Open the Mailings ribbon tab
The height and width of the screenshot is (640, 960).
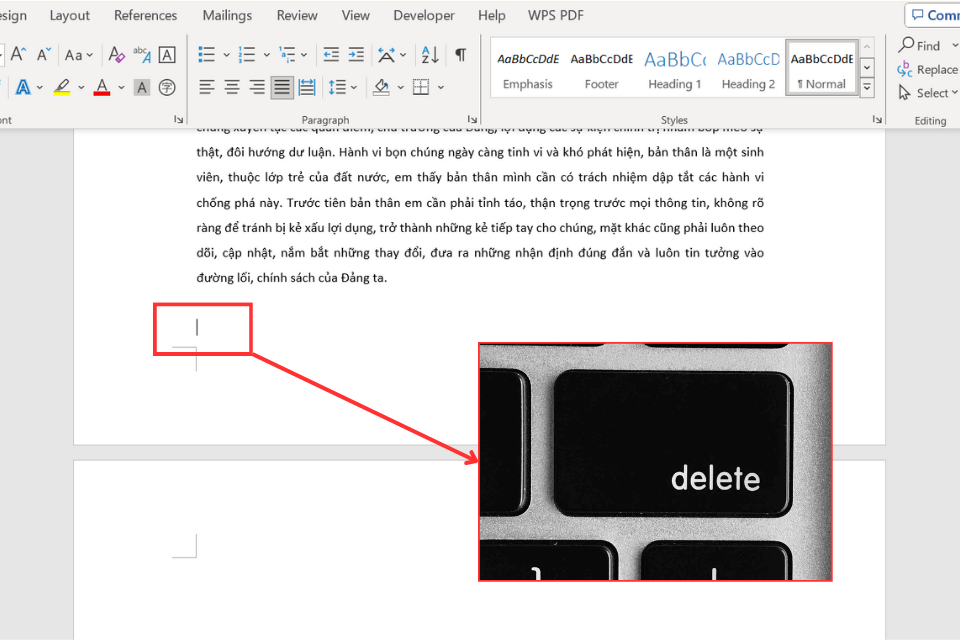click(x=226, y=15)
